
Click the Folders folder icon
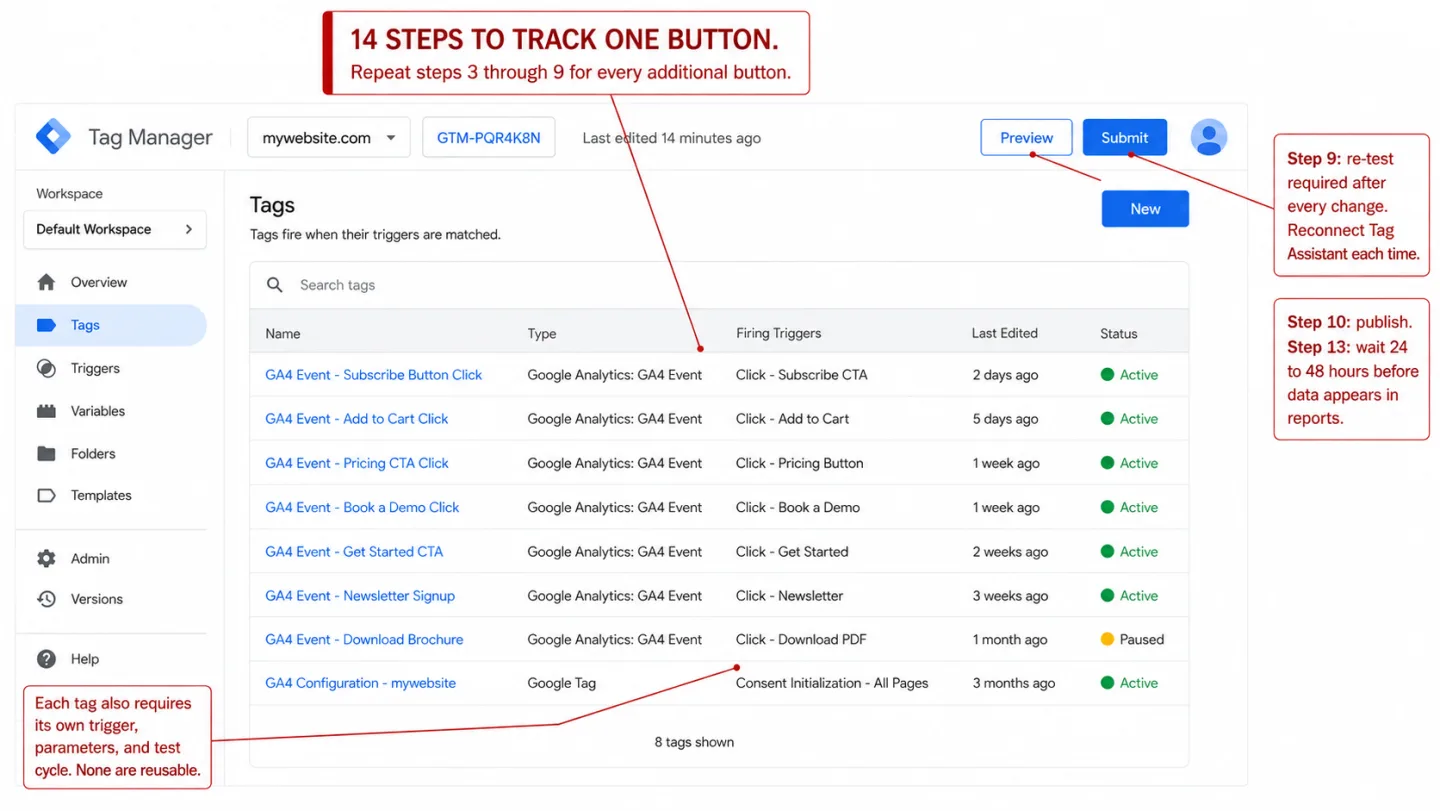coord(46,453)
